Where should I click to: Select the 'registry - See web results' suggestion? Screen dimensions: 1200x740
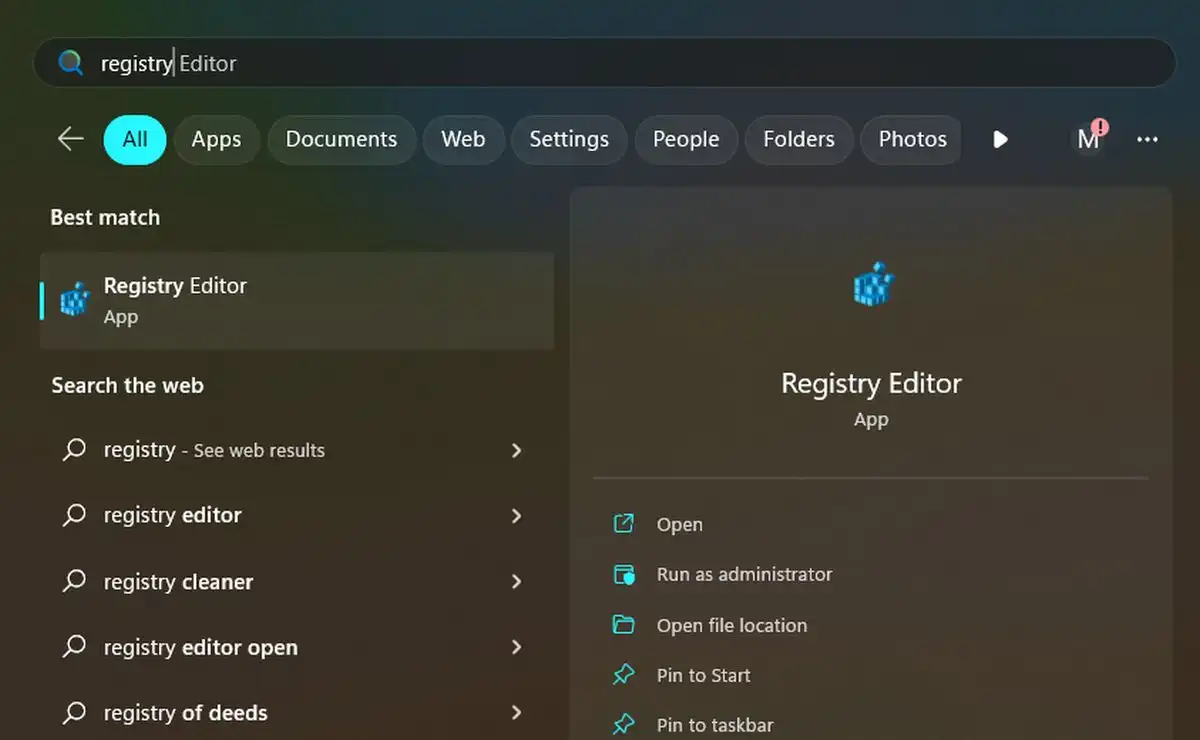coord(295,450)
